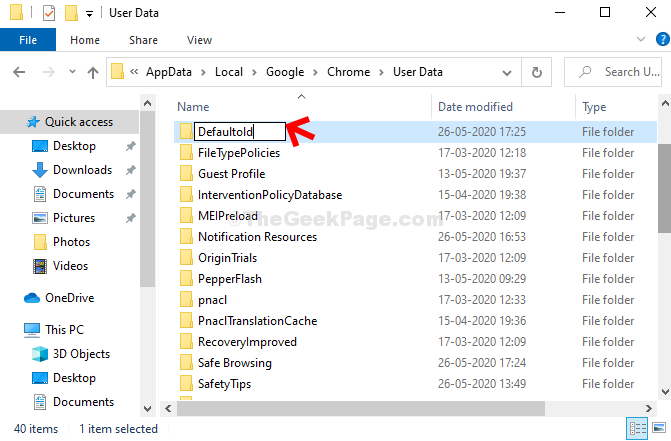Select the OriginTrials folder
The height and width of the screenshot is (441, 671).
click(x=227, y=257)
